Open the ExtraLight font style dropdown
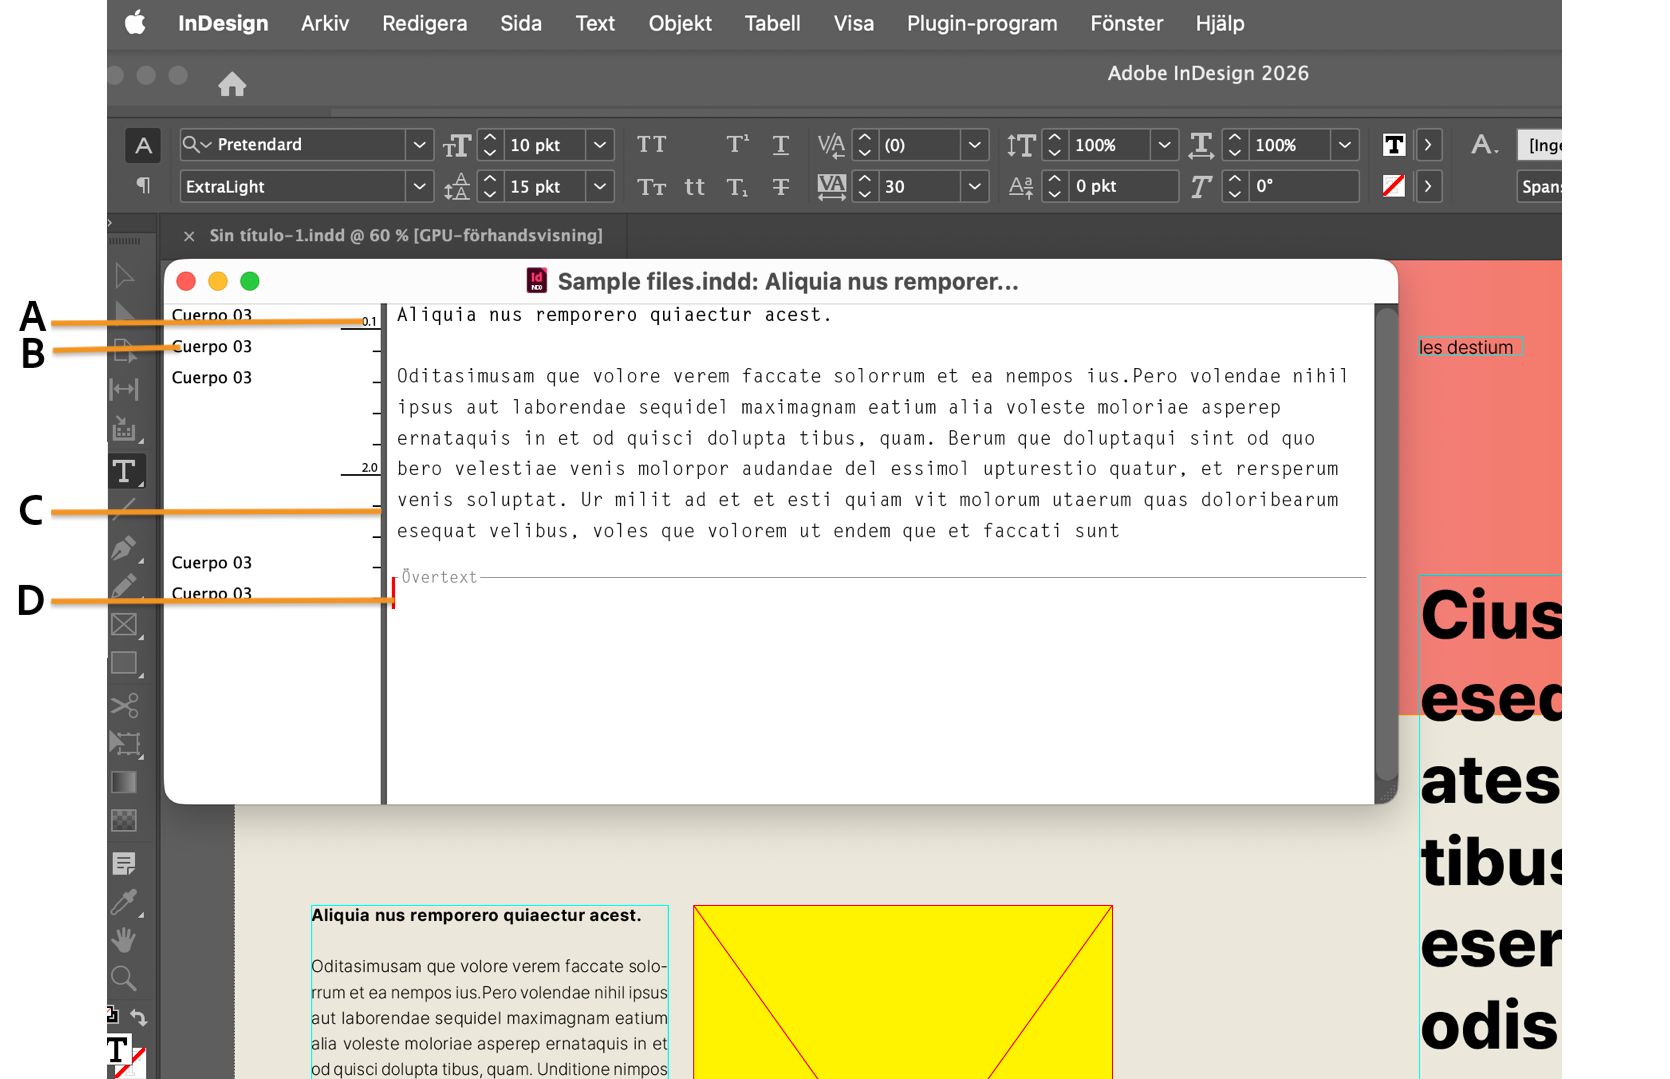This screenshot has width=1670, height=1079. point(420,186)
